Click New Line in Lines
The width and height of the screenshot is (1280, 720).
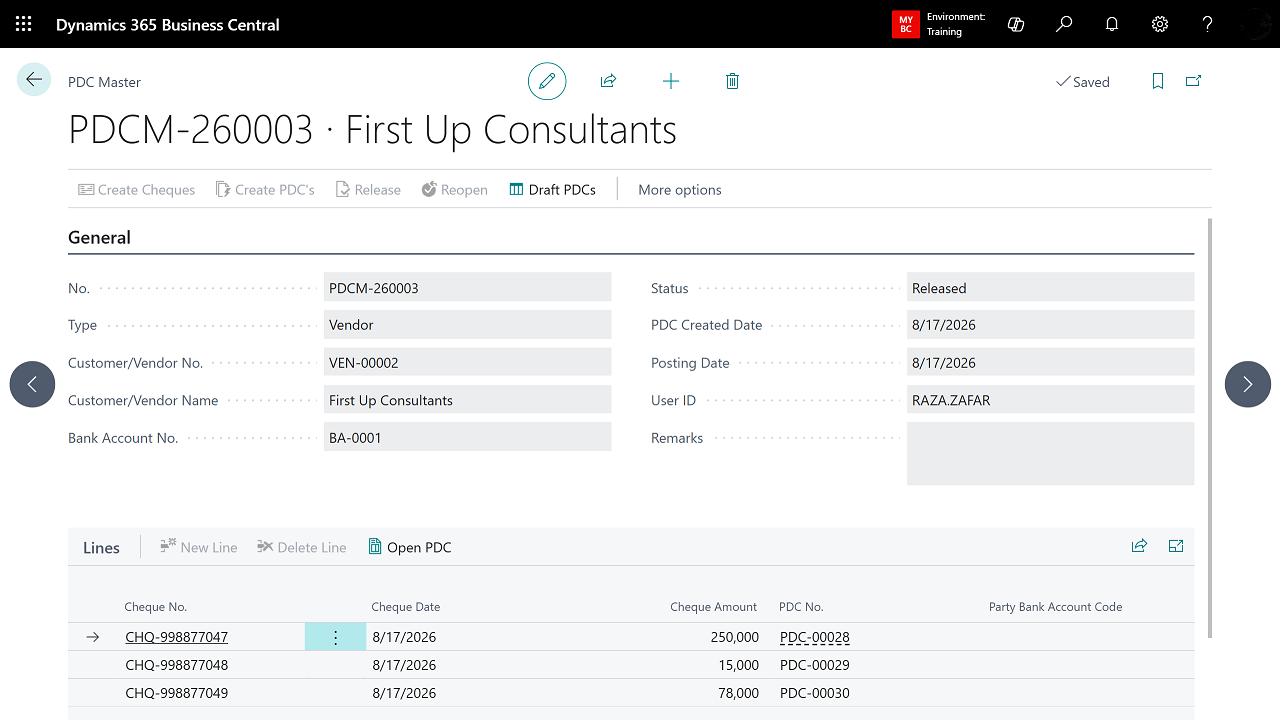click(199, 547)
